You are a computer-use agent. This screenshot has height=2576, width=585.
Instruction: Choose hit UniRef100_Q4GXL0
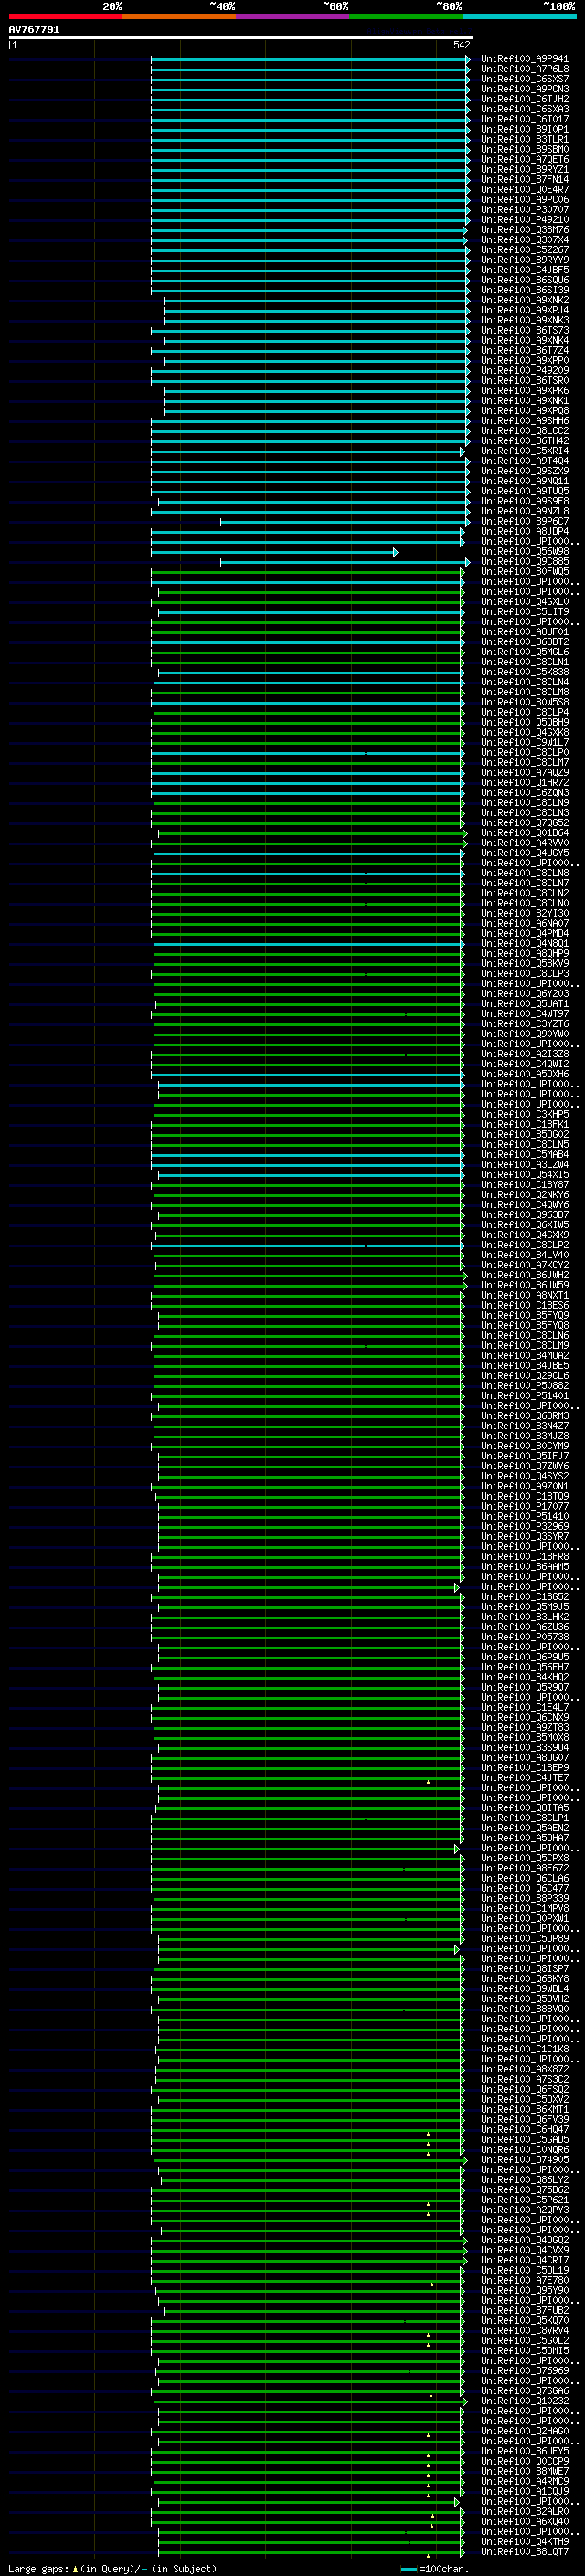pos(524,602)
